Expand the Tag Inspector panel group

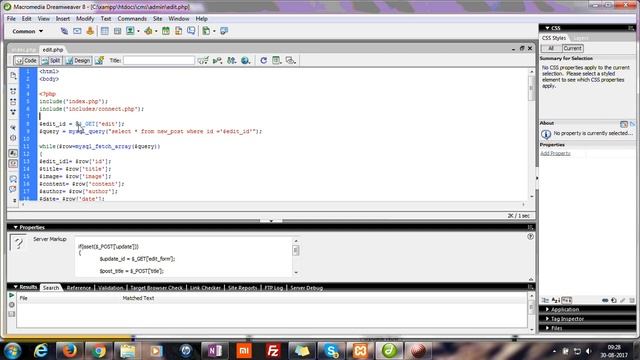pos(547,319)
